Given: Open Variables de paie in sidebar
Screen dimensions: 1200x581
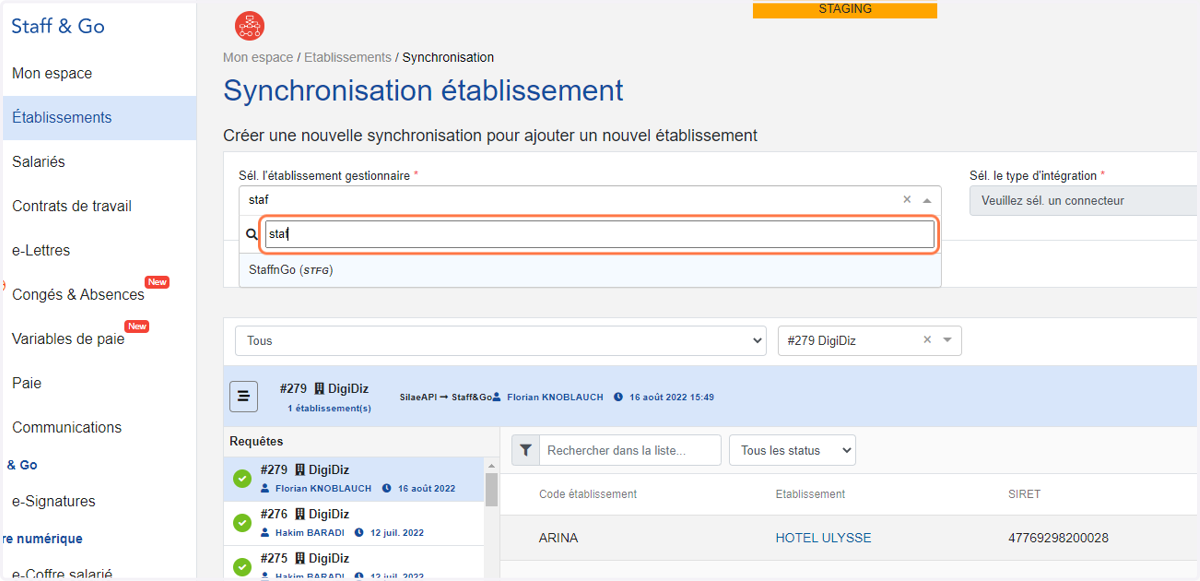Looking at the screenshot, I should [x=68, y=338].
